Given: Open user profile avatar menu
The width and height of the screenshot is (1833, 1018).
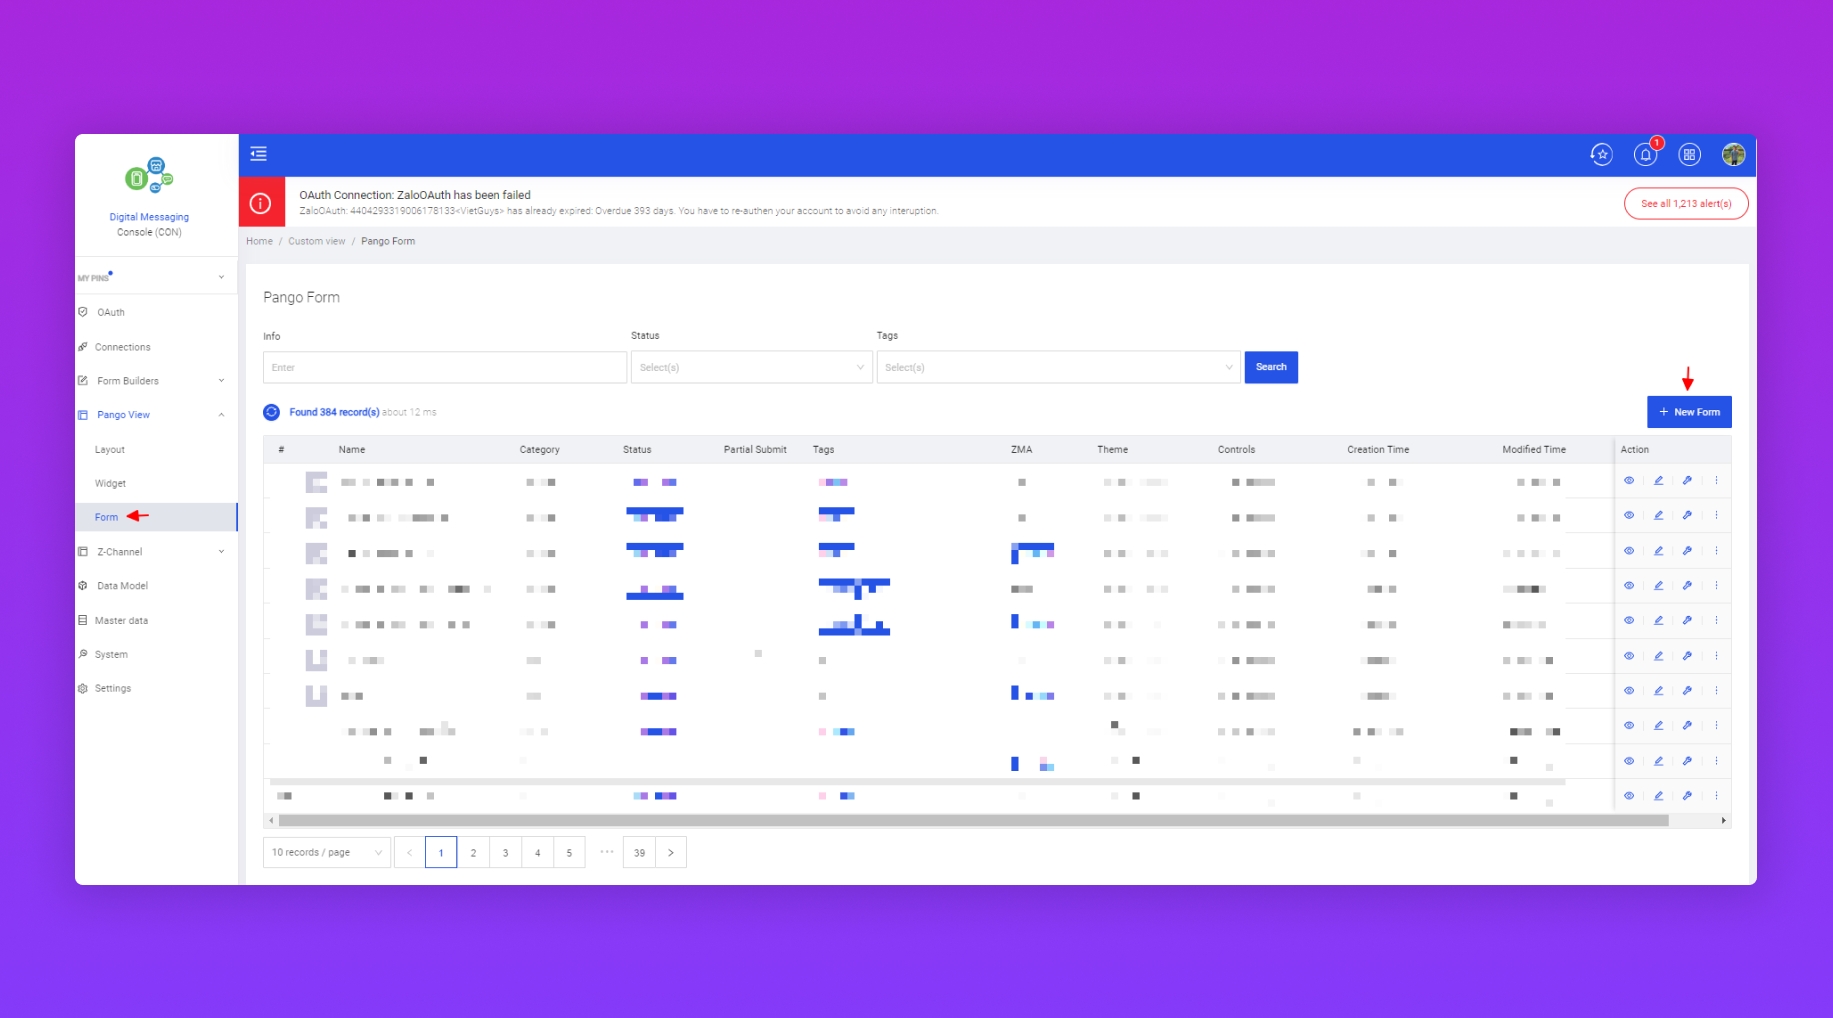Looking at the screenshot, I should click(1733, 154).
